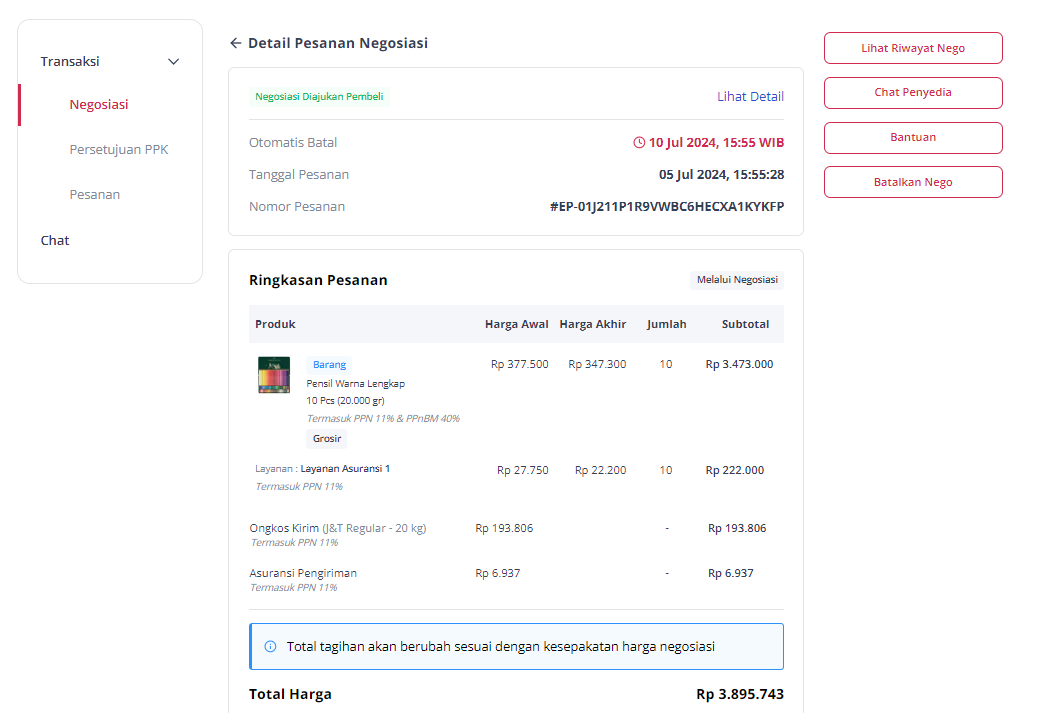1051x713 pixels.
Task: Click the Melalui Negosiasi badge
Action: [x=737, y=279]
